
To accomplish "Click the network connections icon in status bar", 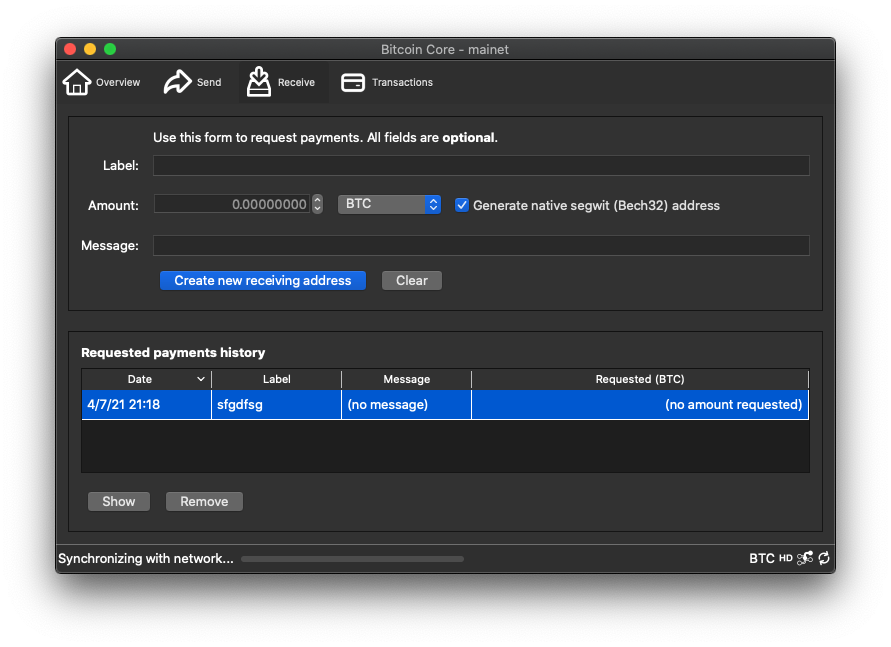I will (x=805, y=559).
